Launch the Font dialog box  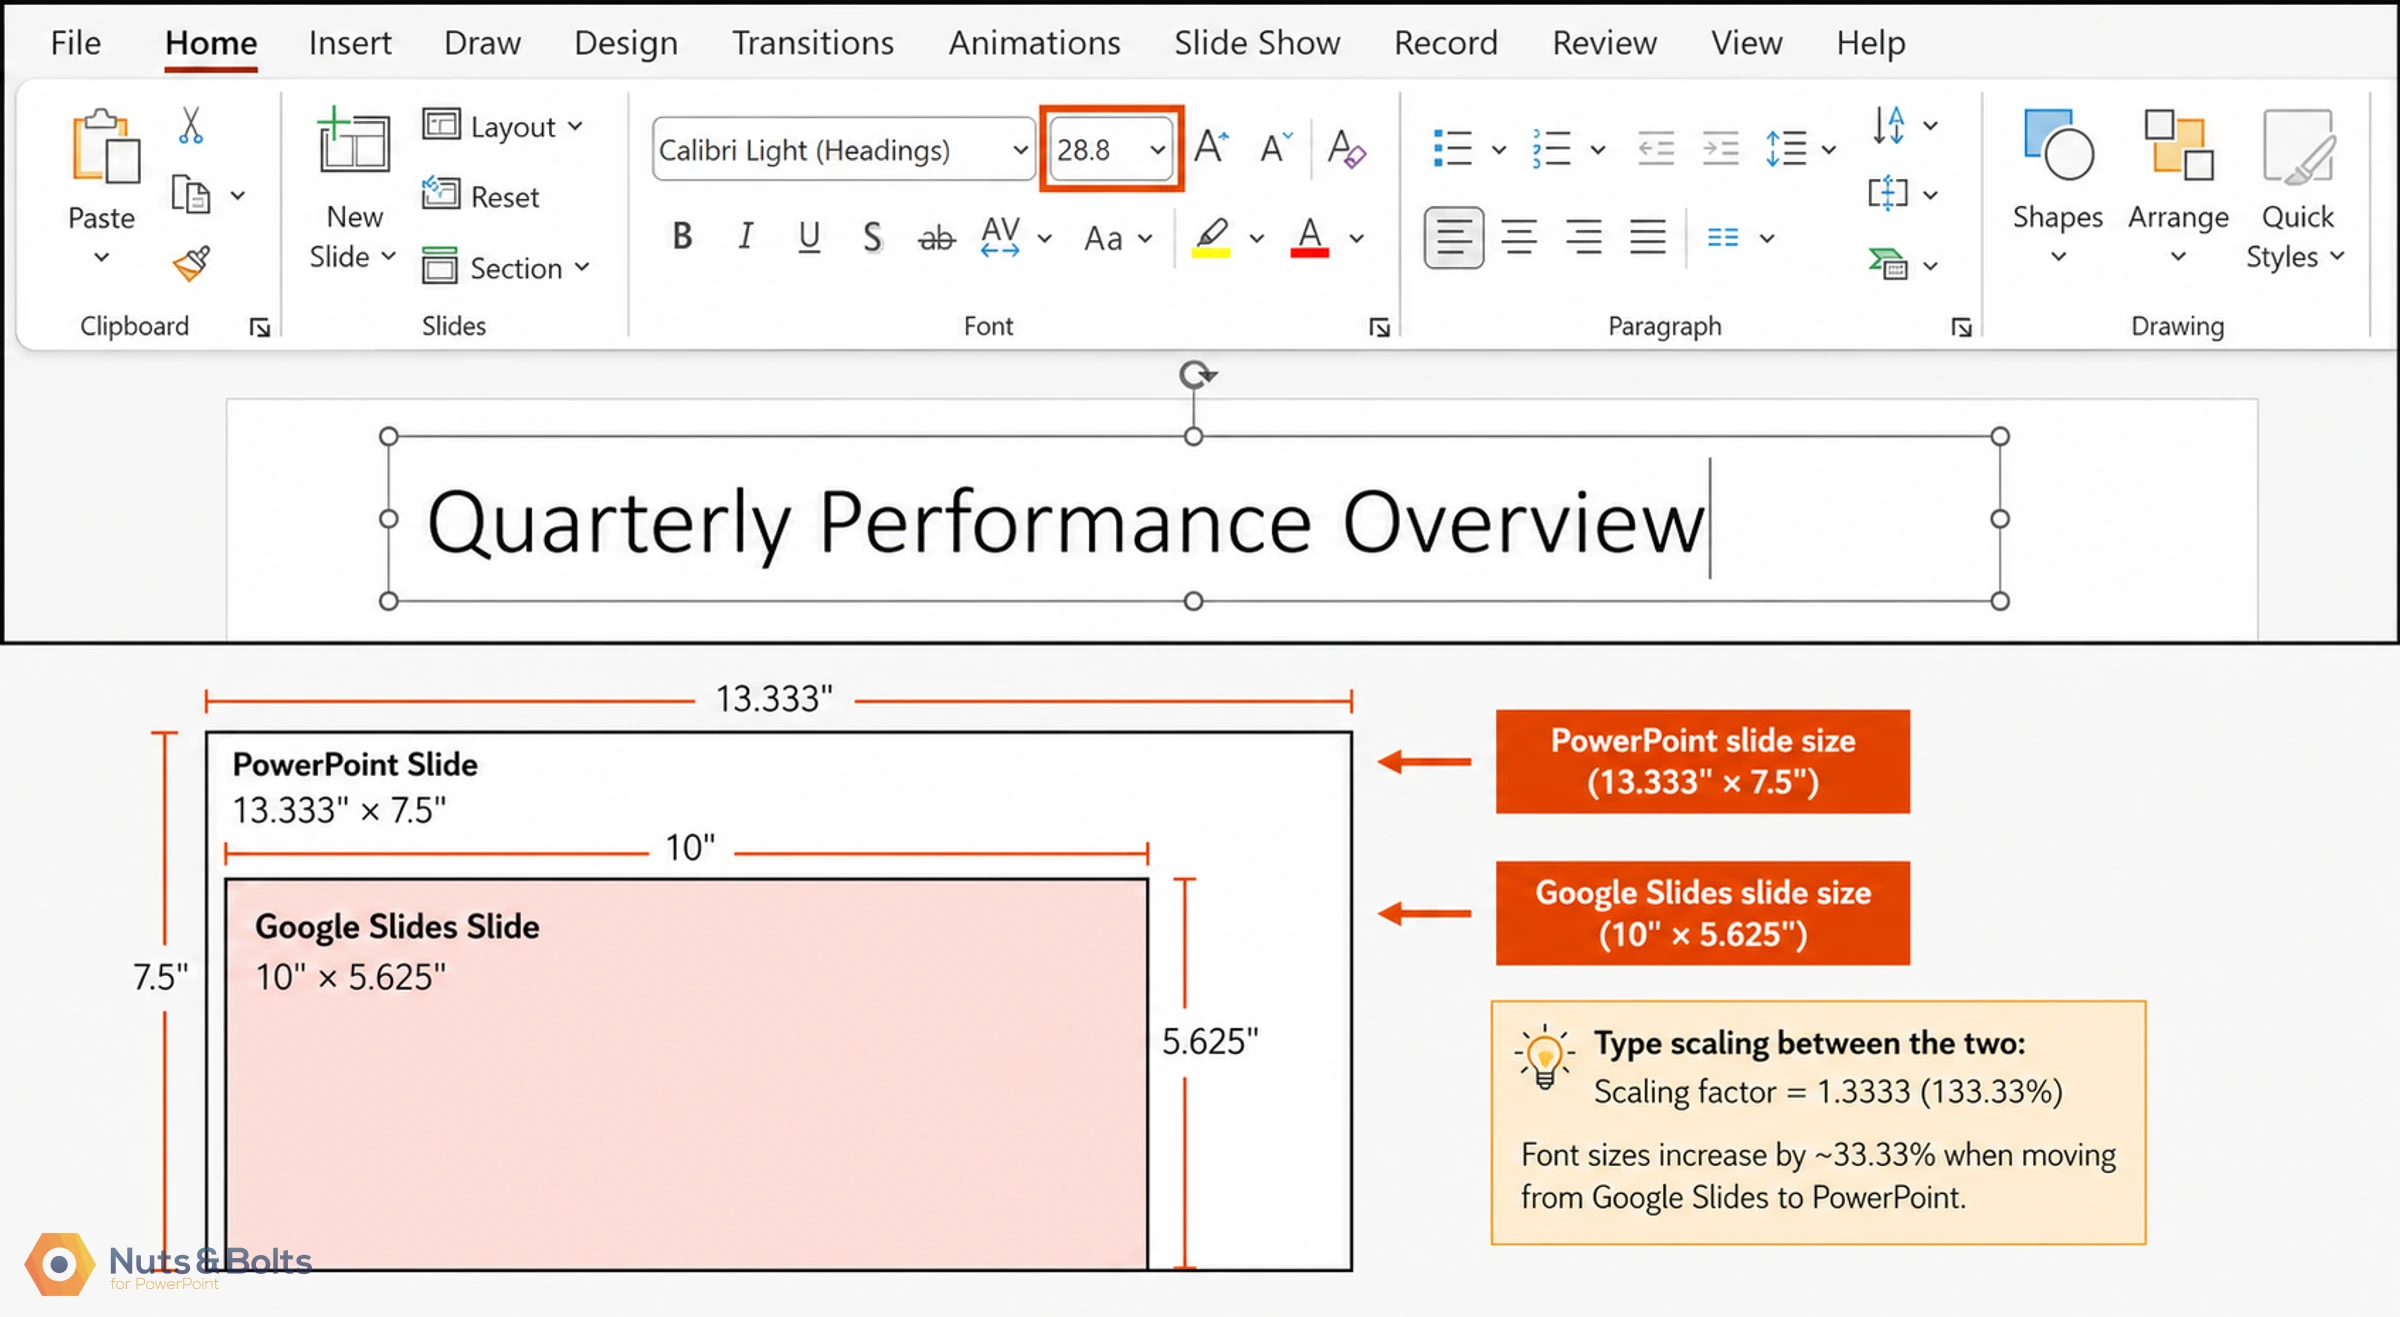(1379, 328)
